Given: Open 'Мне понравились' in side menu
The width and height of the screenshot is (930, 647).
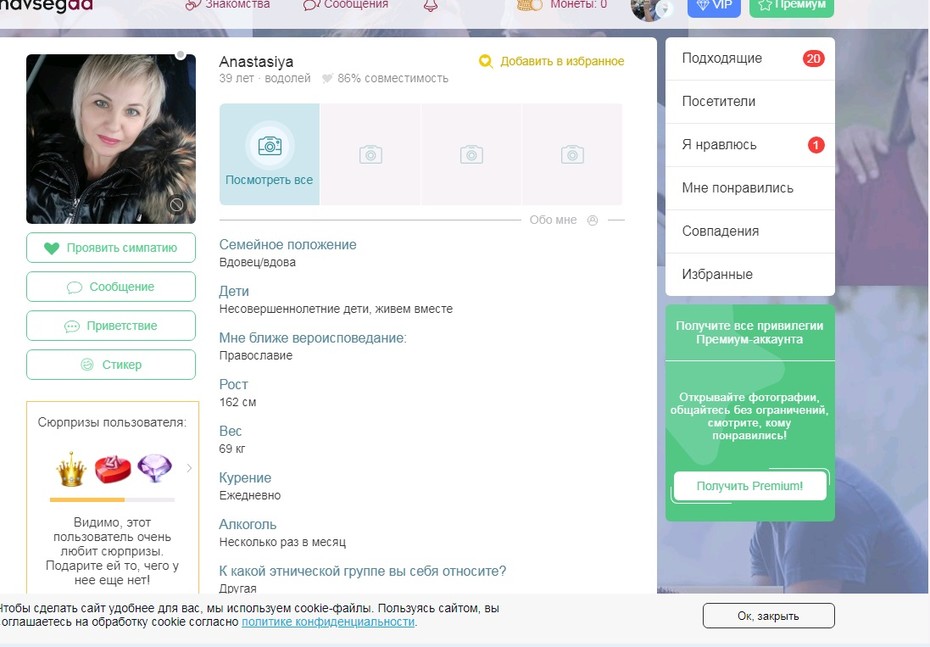Looking at the screenshot, I should pos(750,188).
